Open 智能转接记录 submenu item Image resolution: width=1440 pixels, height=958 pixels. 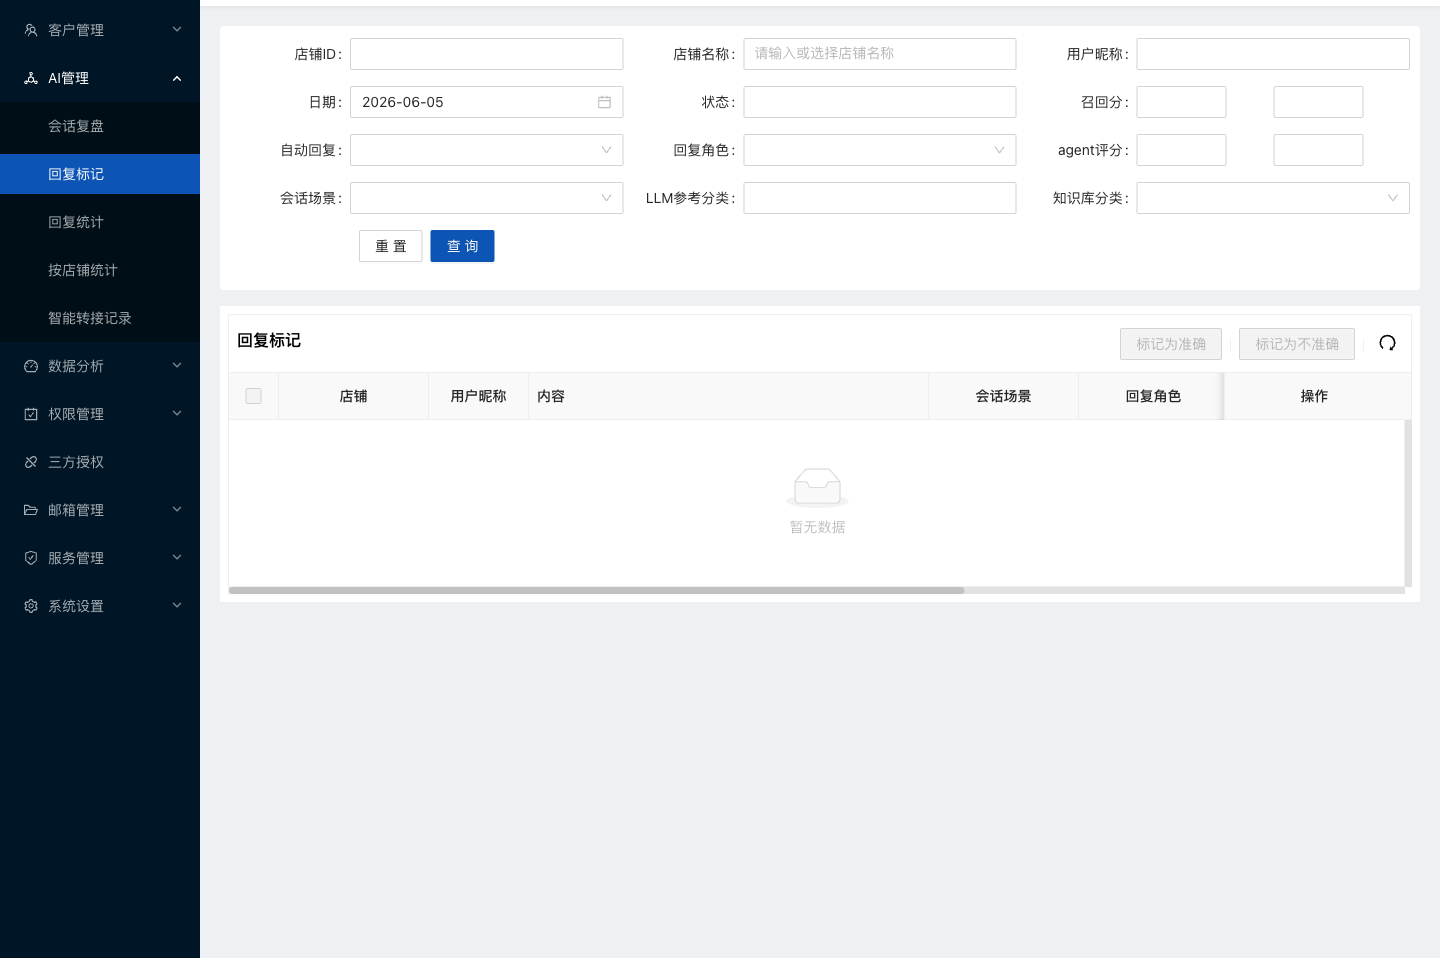tap(100, 318)
